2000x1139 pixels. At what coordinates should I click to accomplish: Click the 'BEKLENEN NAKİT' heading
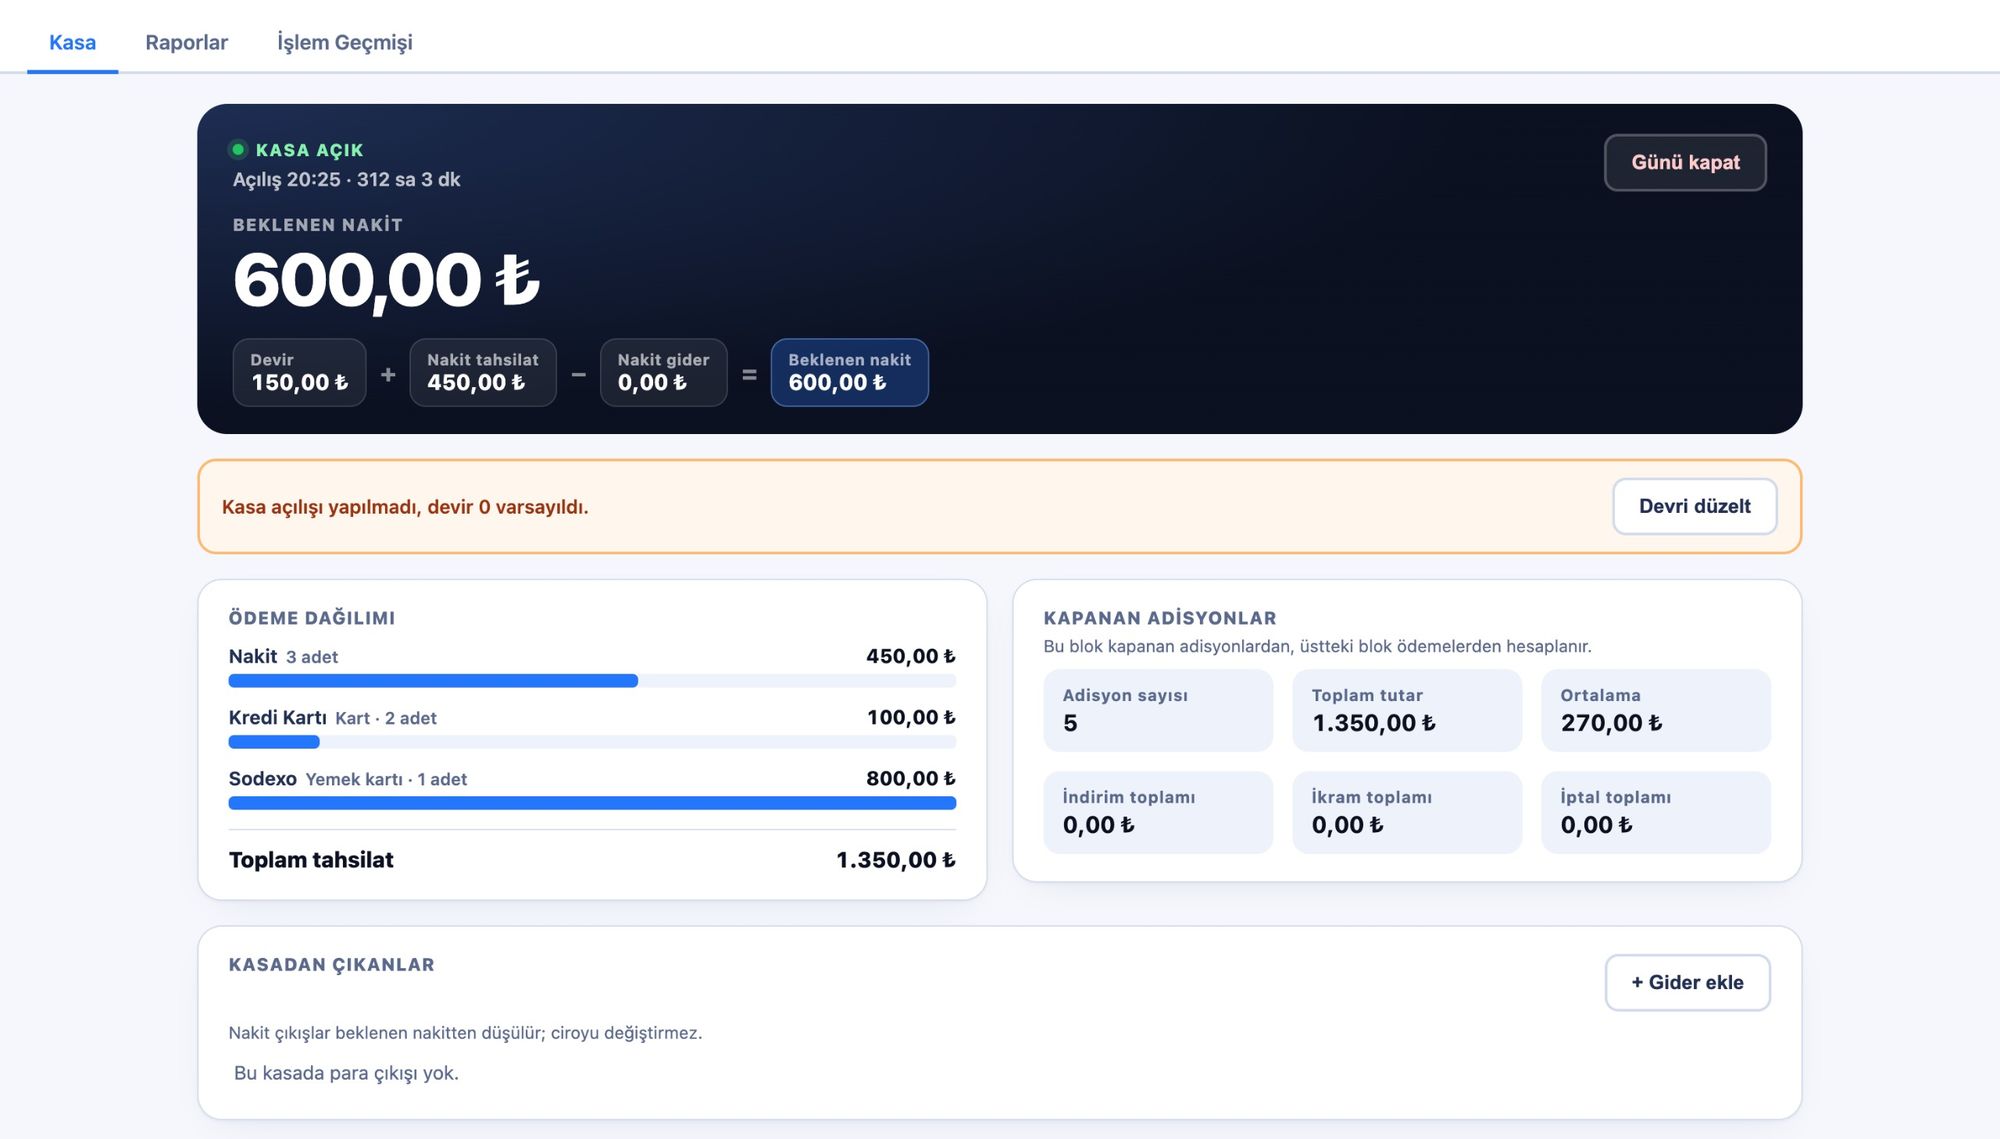pos(317,225)
